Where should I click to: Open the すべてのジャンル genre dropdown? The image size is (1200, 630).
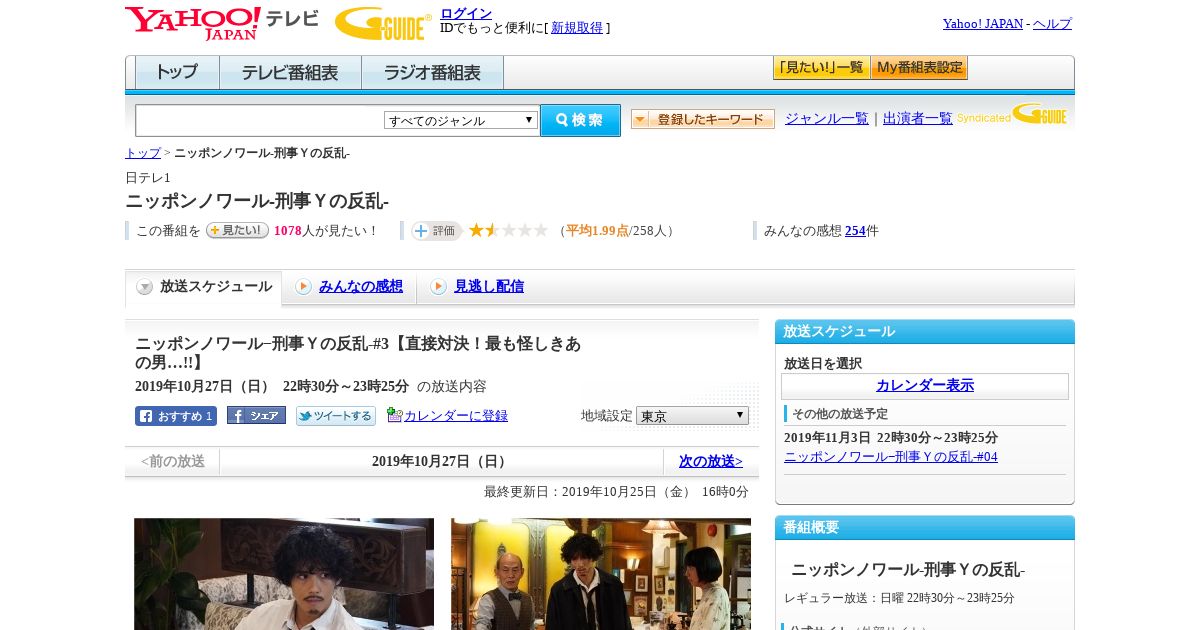click(x=461, y=120)
